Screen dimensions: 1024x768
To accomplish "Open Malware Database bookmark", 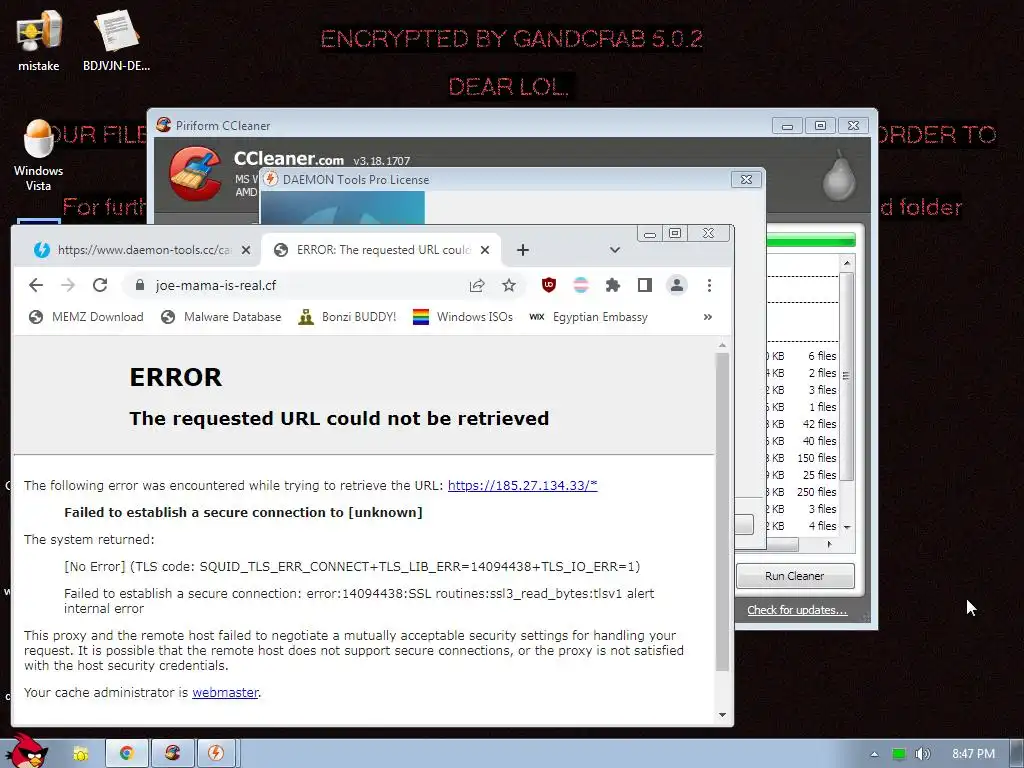I will point(221,317).
